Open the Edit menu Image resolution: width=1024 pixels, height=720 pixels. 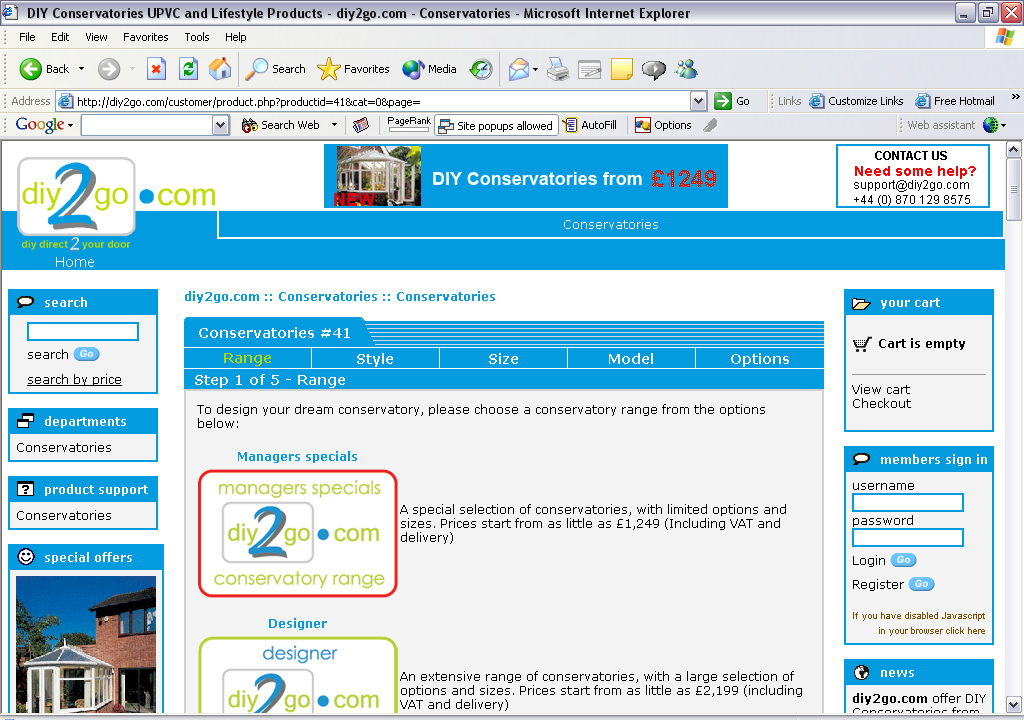(x=60, y=37)
